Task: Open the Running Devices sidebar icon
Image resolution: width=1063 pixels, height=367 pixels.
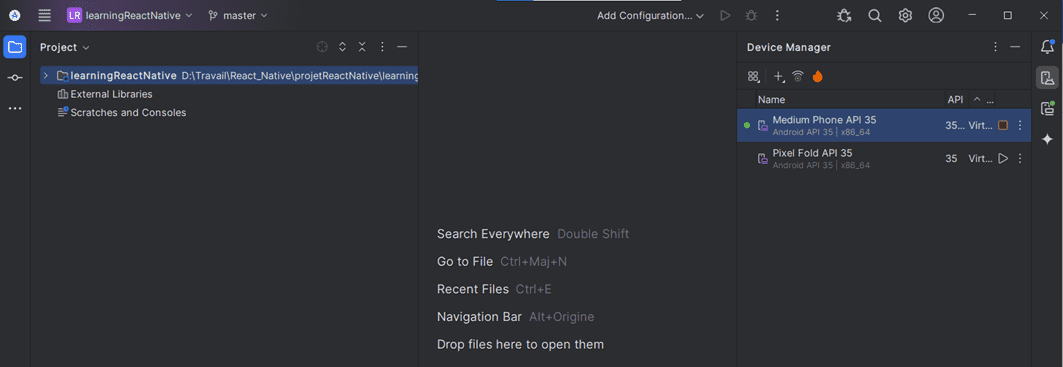Action: pos(1047,108)
